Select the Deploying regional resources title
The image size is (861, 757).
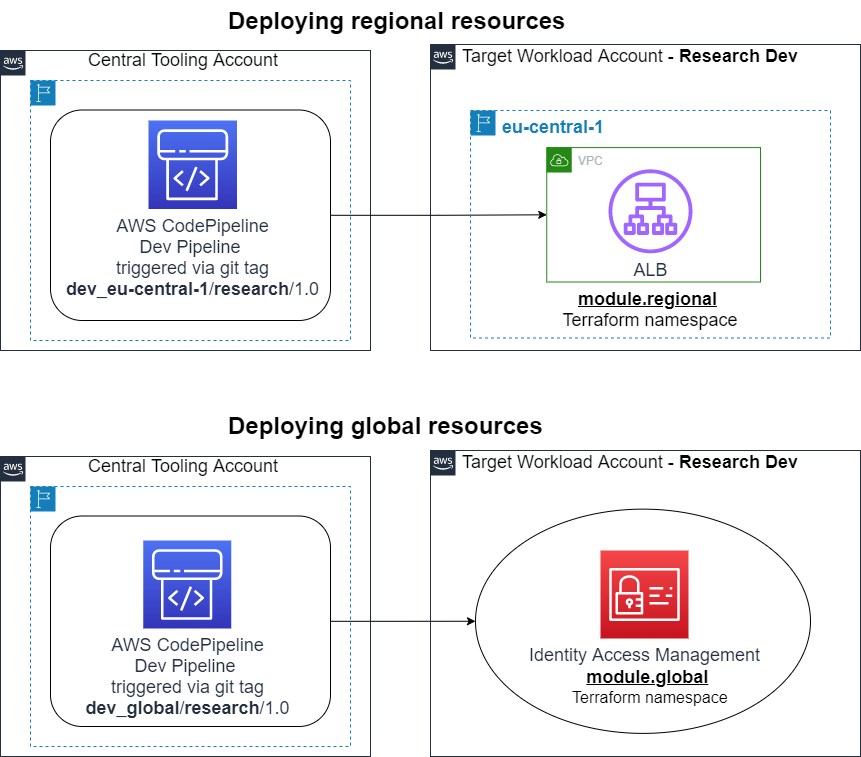(396, 20)
